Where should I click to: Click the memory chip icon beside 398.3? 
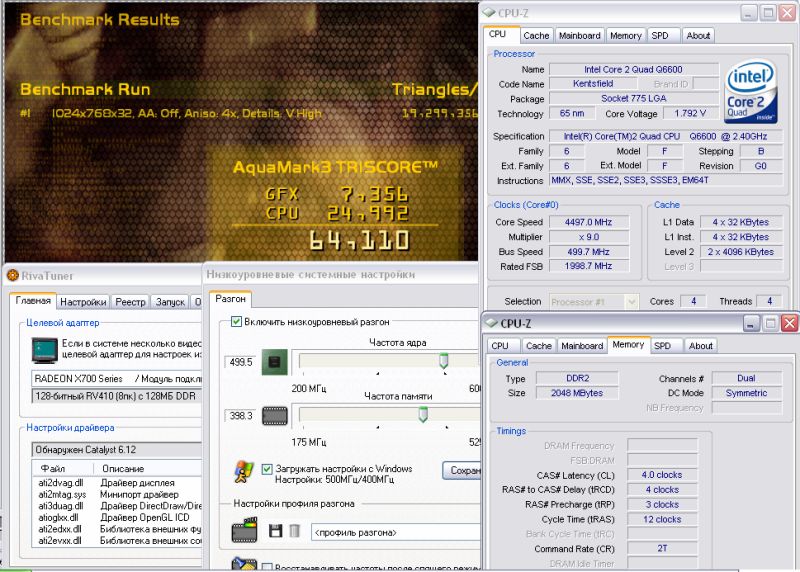coord(274,416)
